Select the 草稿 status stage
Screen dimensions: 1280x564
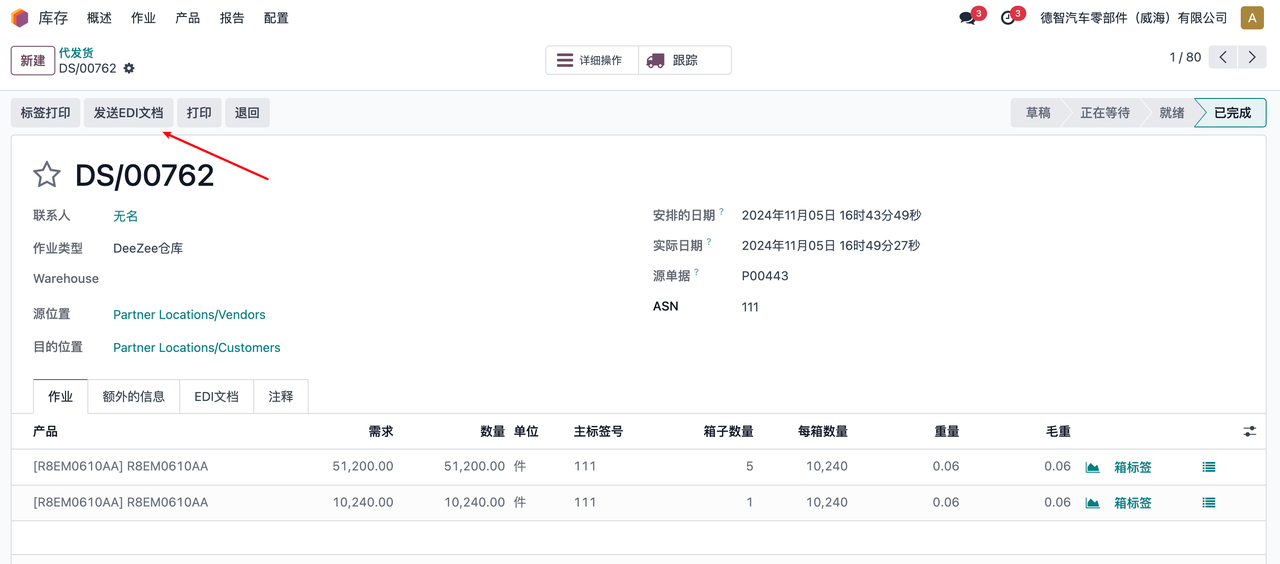(1037, 113)
